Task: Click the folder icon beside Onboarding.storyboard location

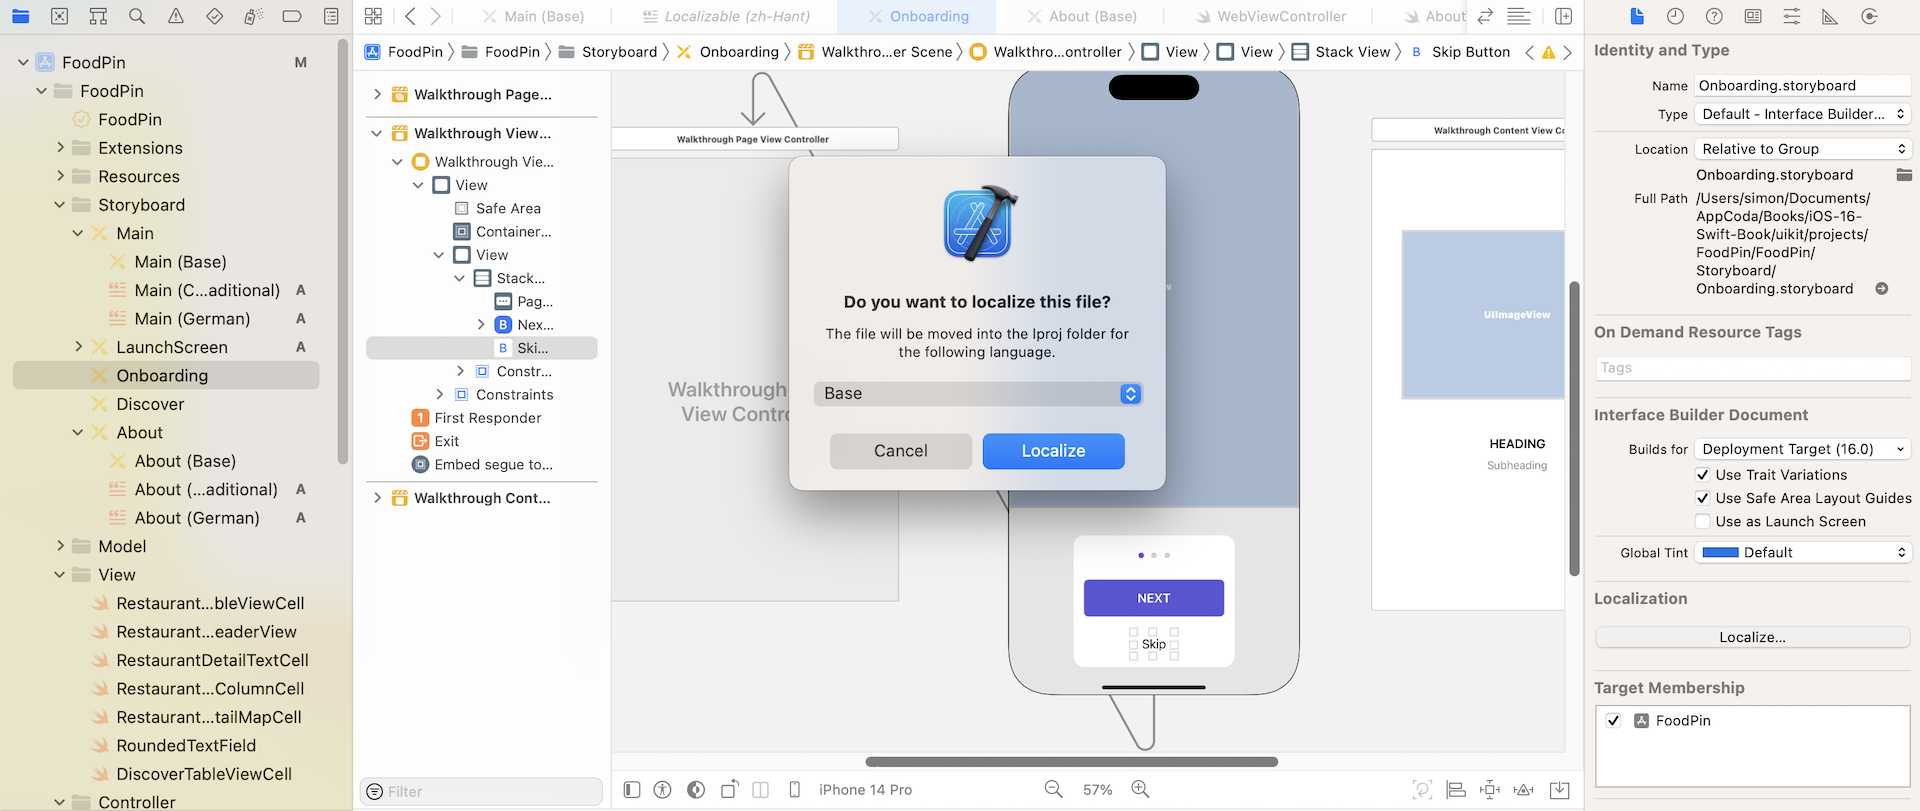Action: click(x=1904, y=175)
